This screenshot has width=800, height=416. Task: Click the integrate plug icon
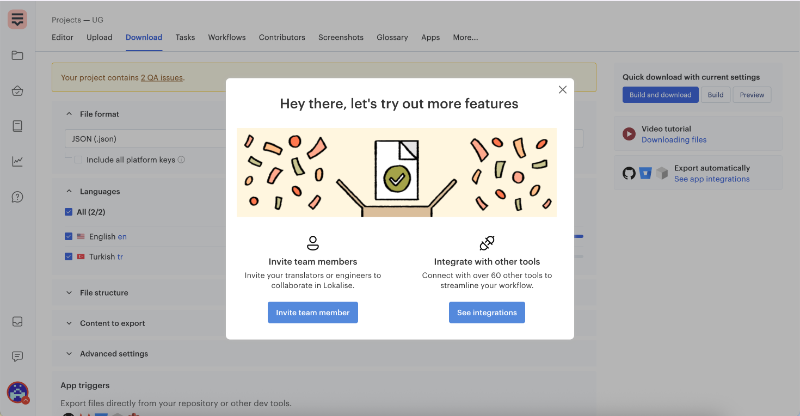487,243
